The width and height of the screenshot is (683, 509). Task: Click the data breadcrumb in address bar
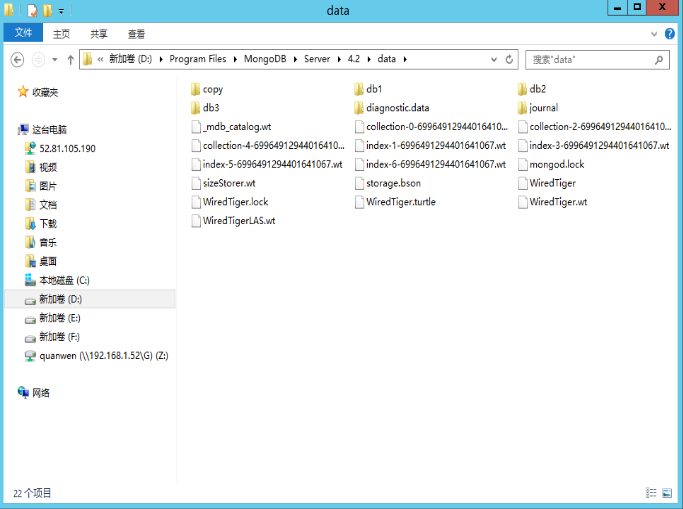tap(386, 59)
